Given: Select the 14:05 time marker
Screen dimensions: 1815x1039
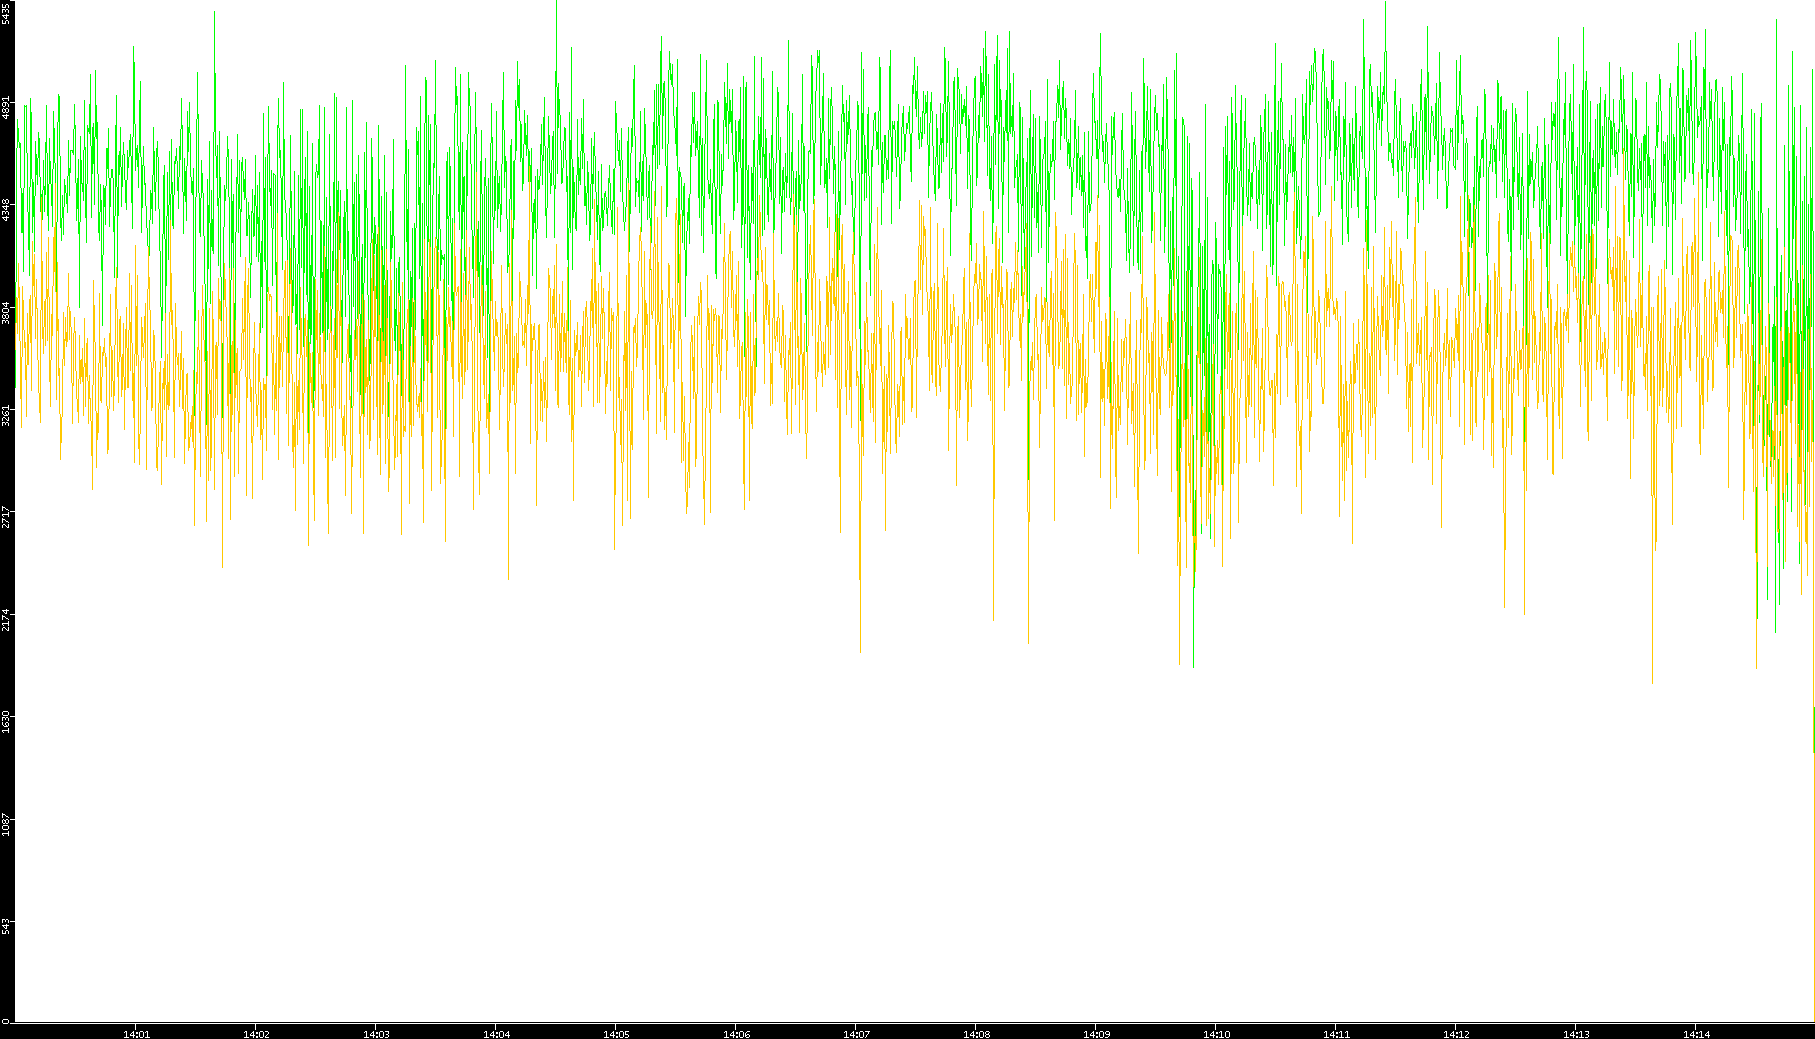Looking at the screenshot, I should click(x=616, y=1033).
